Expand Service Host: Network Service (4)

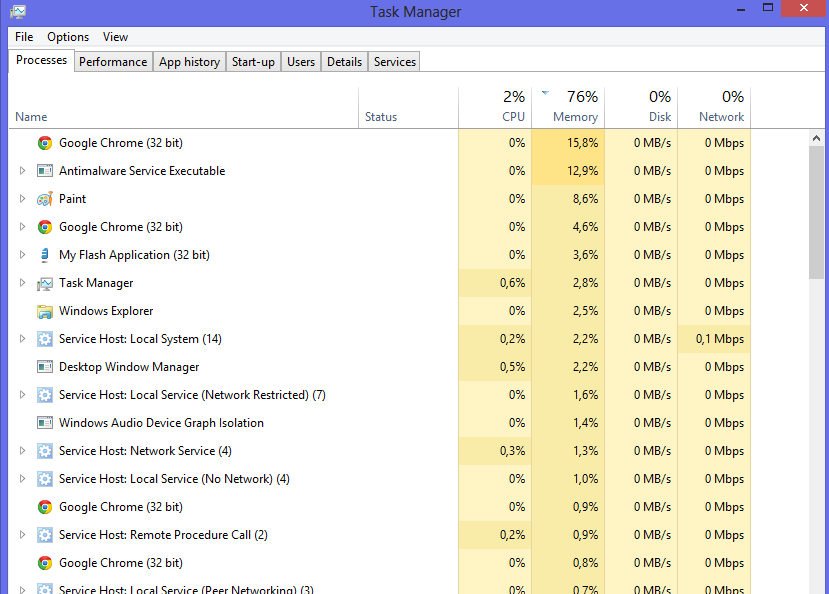[x=22, y=451]
